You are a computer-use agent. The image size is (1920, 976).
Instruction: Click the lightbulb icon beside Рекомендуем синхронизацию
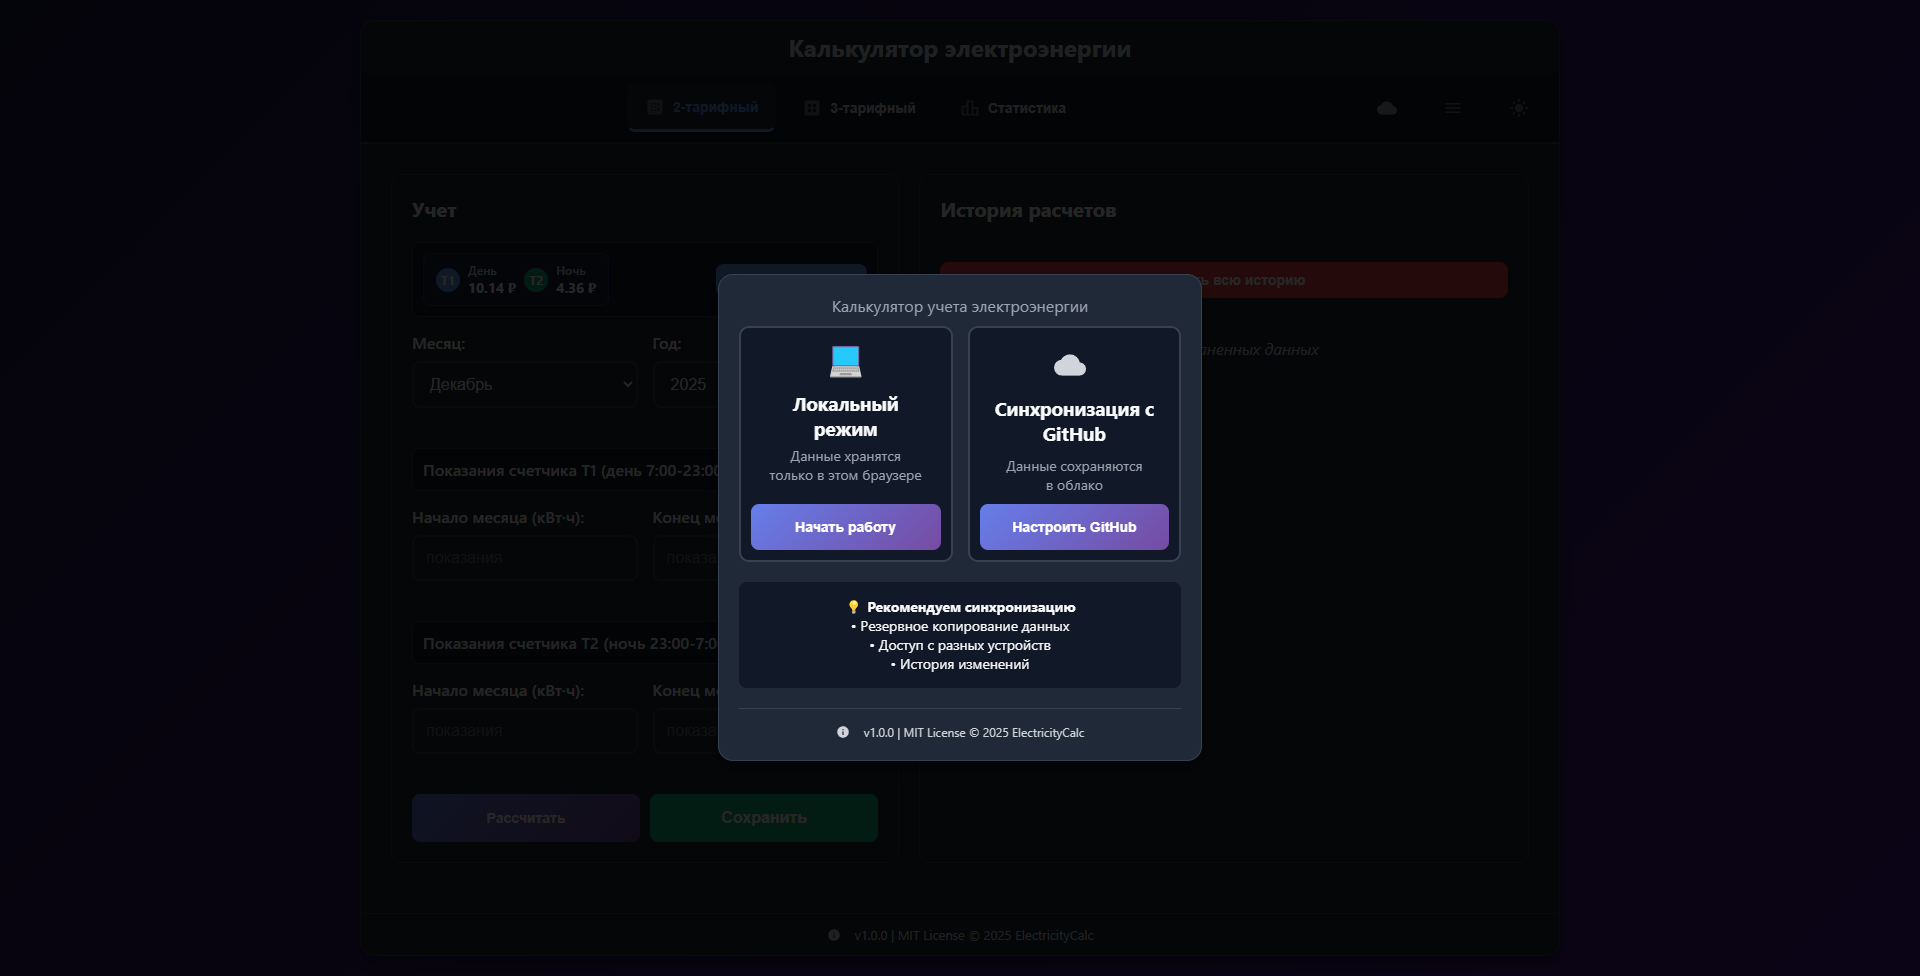tap(853, 607)
